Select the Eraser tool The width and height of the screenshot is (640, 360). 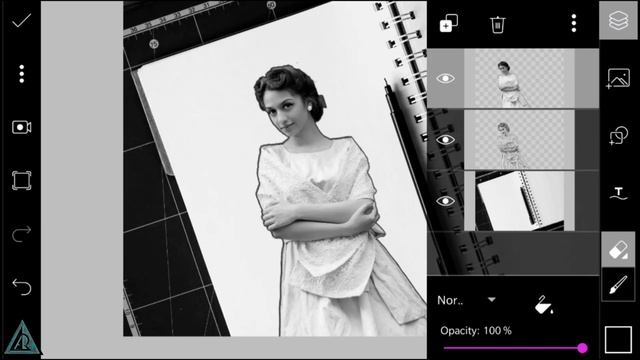618,250
